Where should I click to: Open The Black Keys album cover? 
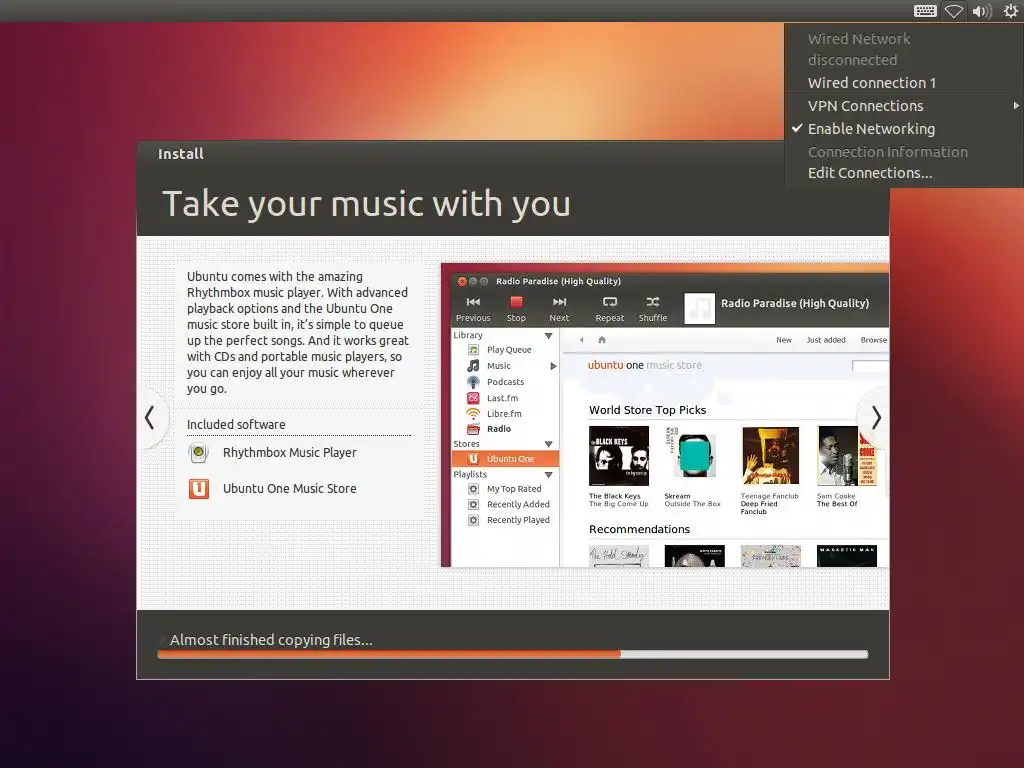pos(618,456)
